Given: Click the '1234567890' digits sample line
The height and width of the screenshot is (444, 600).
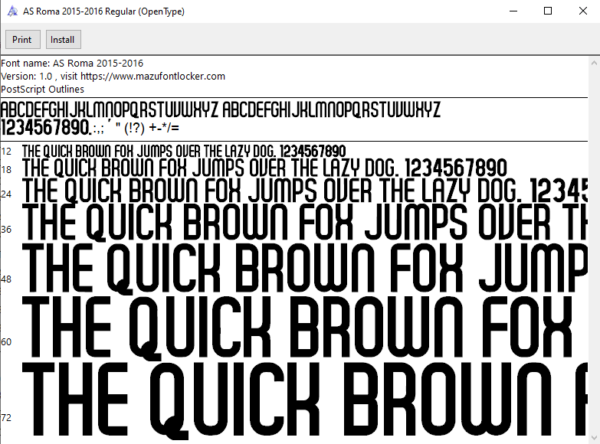Looking at the screenshot, I should pos(90,127).
